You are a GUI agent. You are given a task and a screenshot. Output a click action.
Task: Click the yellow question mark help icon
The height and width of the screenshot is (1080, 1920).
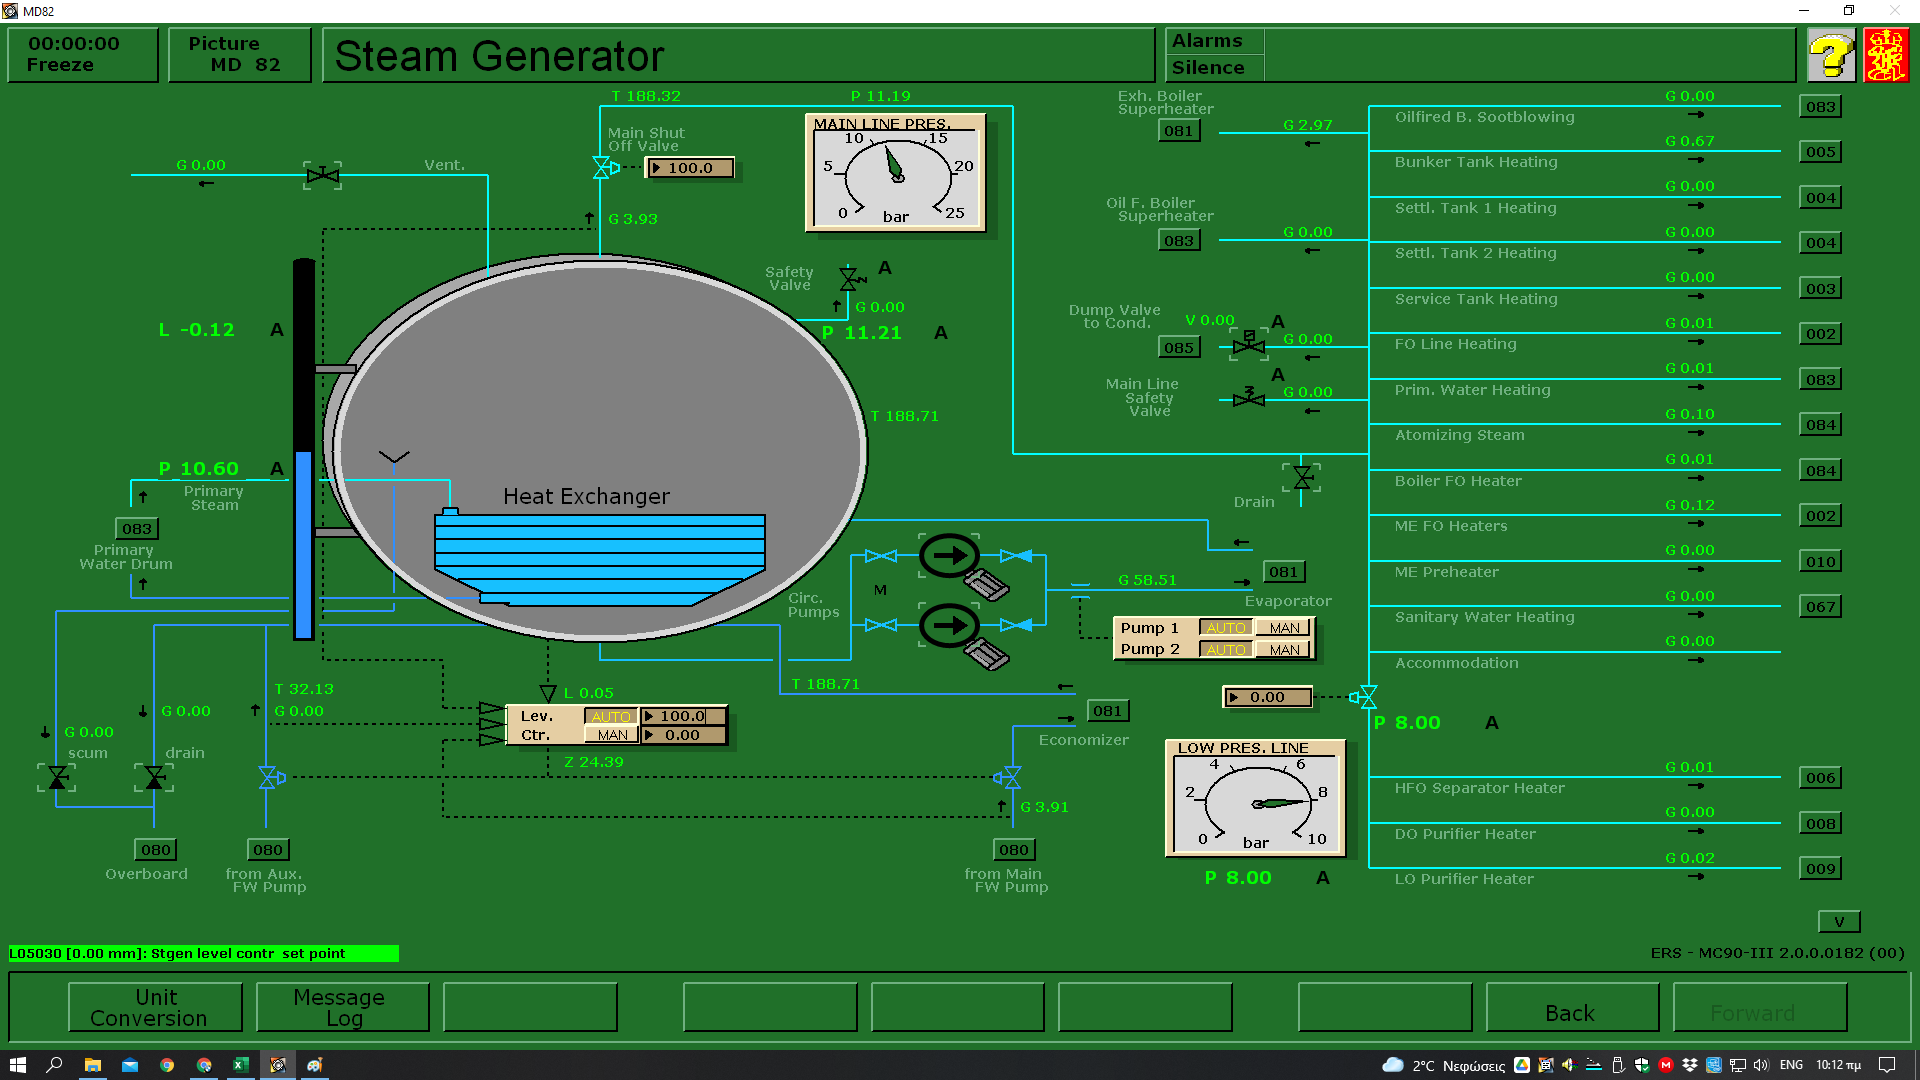click(1831, 55)
